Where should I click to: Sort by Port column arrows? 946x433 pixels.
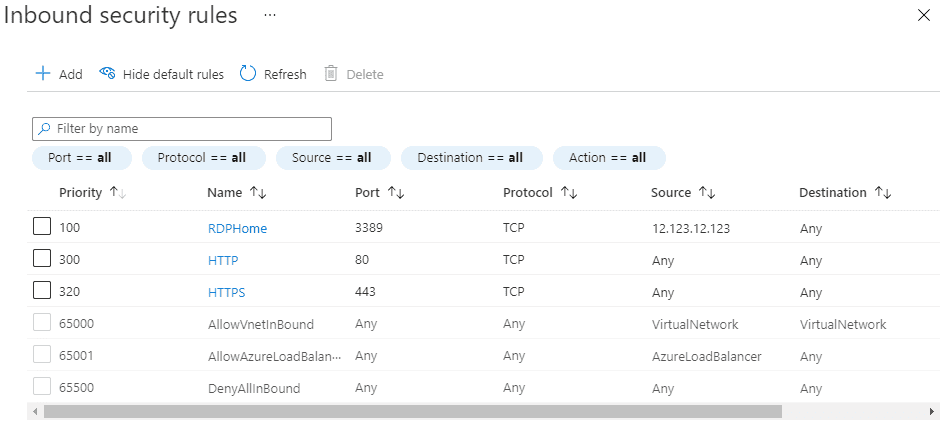[396, 193]
